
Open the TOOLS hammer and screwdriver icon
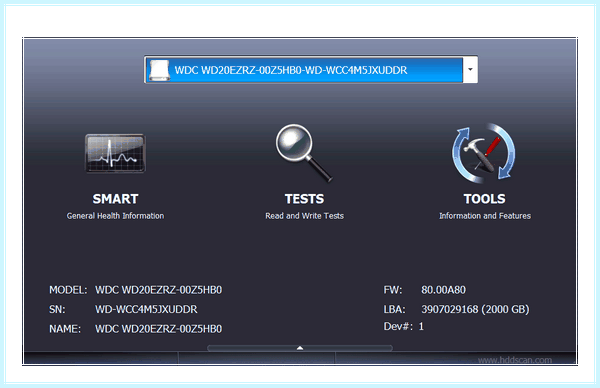(484, 153)
